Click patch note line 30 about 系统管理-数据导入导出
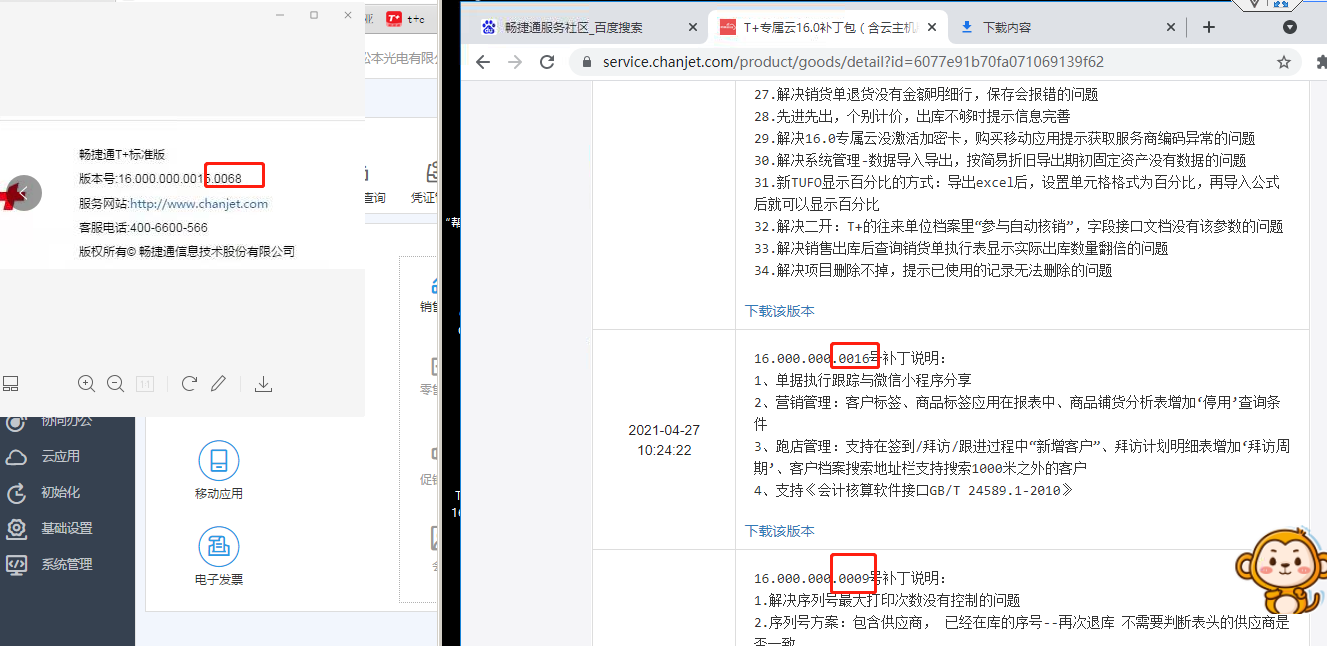The width and height of the screenshot is (1327, 646). 1000,160
